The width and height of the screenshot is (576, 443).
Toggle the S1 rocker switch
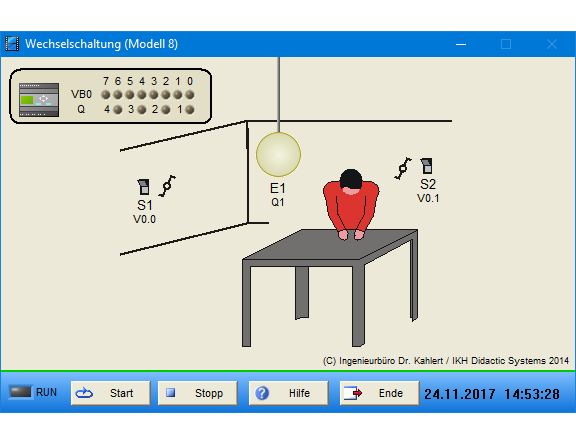coord(143,187)
